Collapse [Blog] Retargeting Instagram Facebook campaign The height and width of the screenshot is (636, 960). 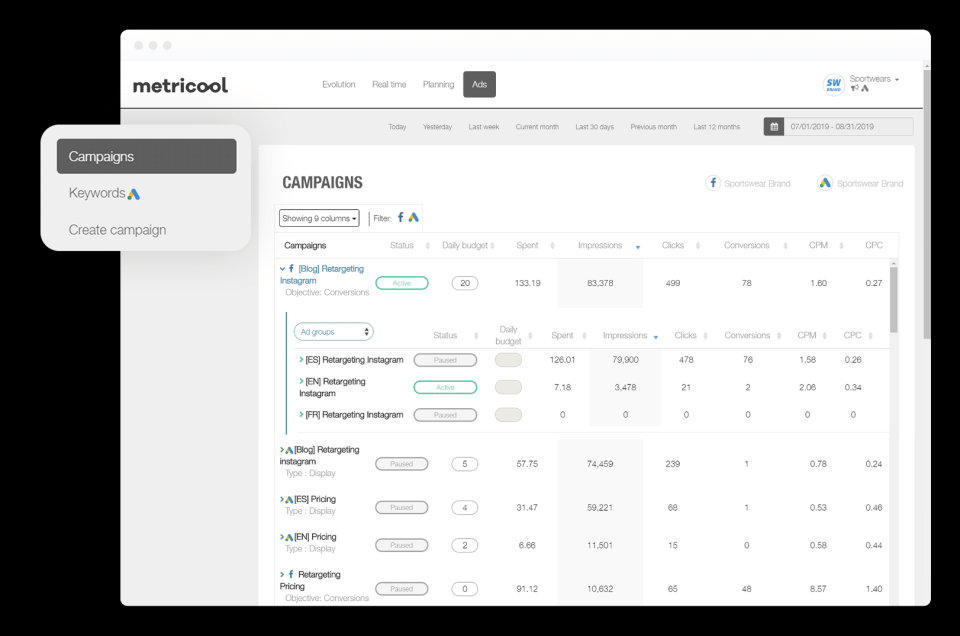tap(282, 269)
